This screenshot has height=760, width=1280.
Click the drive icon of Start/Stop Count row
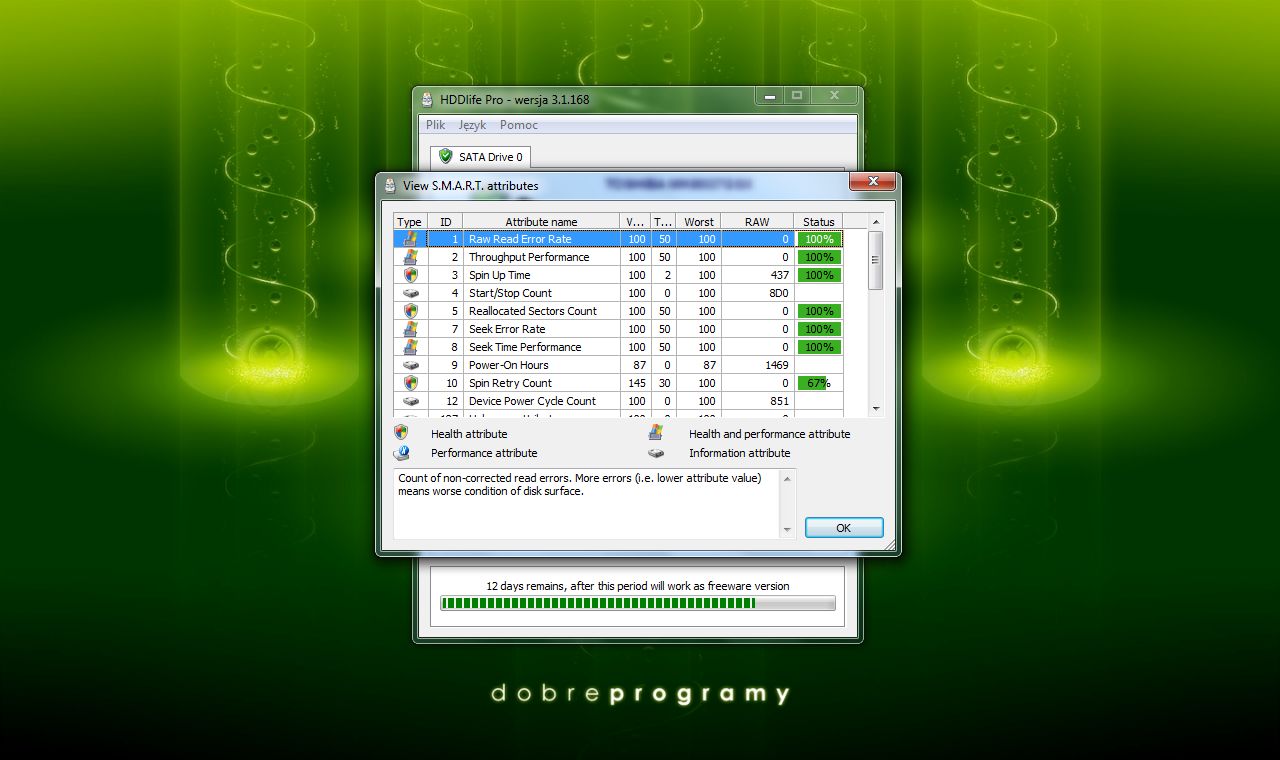[x=410, y=293]
